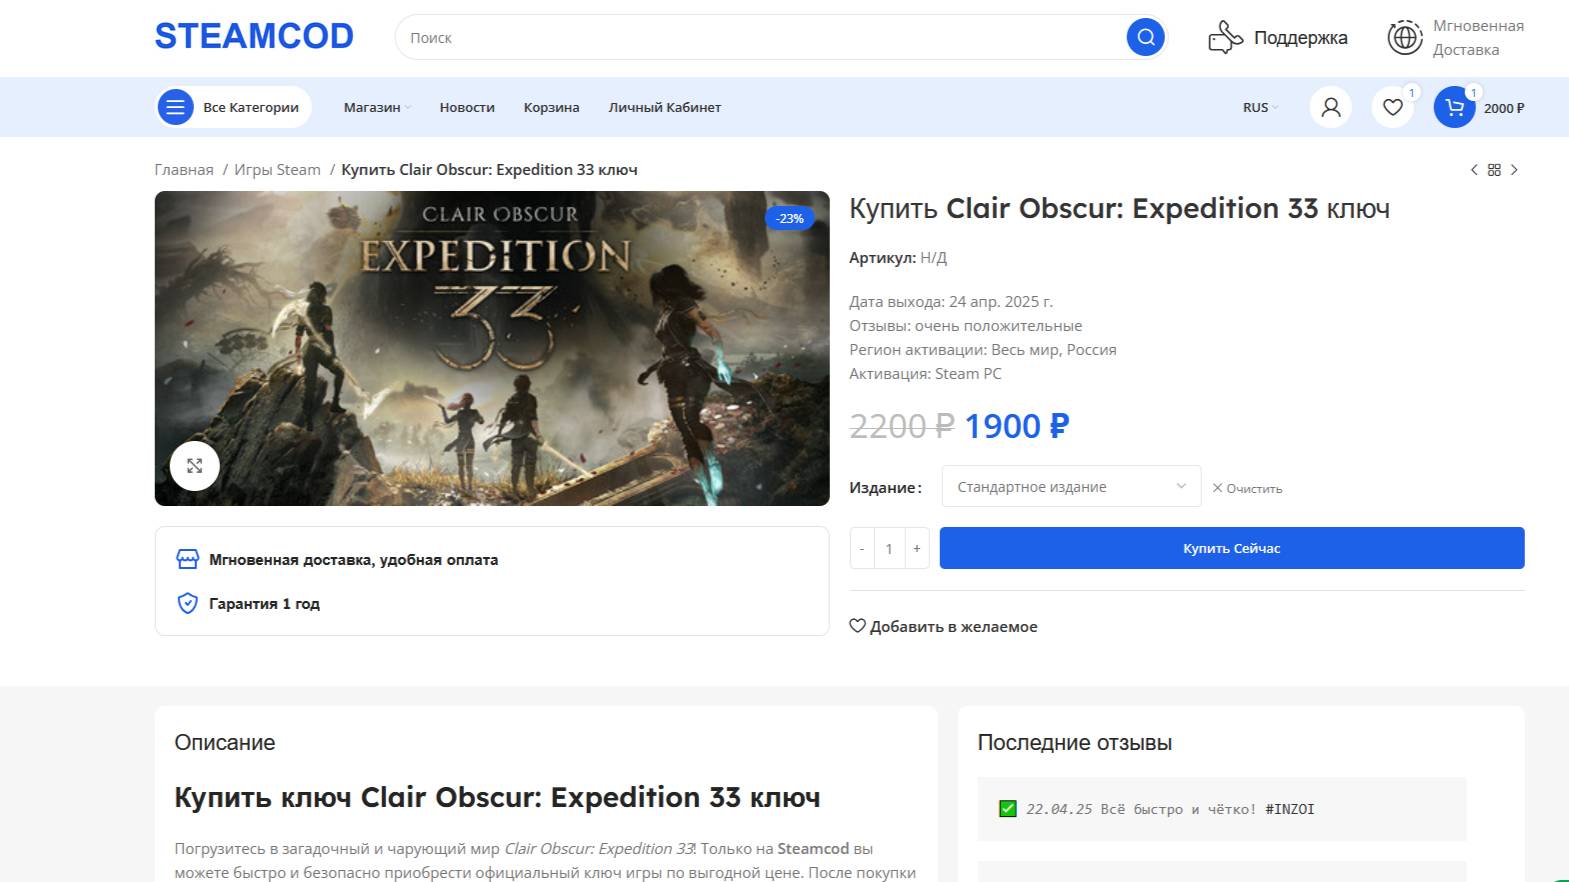Click the shield guarantee icon

[187, 603]
